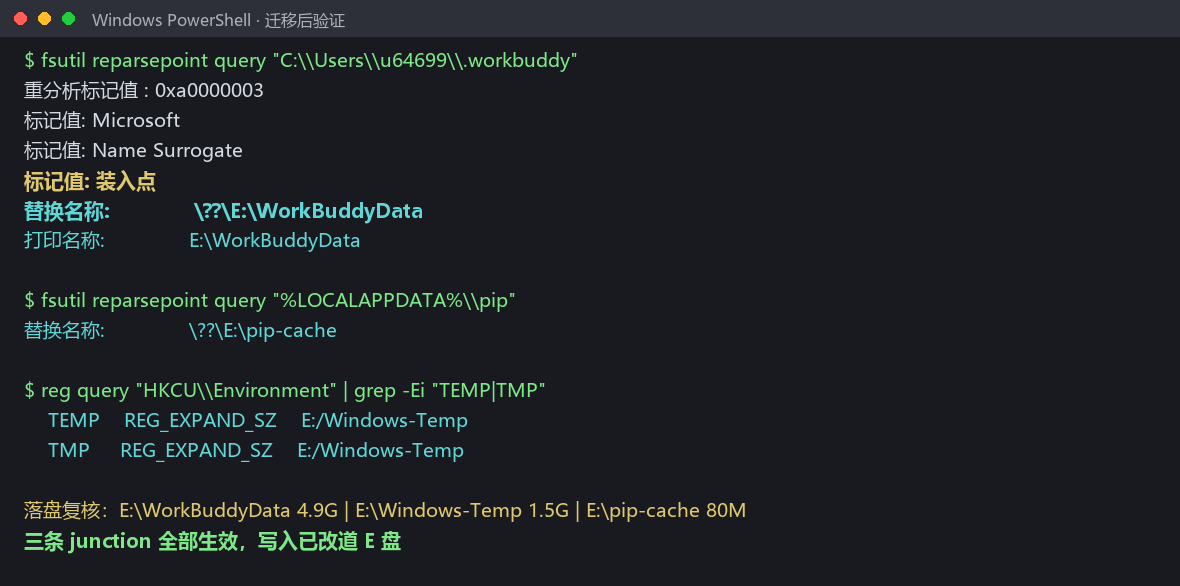This screenshot has width=1180, height=586.
Task: Click the E:\pip-cache 80M size entry
Action: pyautogui.click(x=666, y=512)
